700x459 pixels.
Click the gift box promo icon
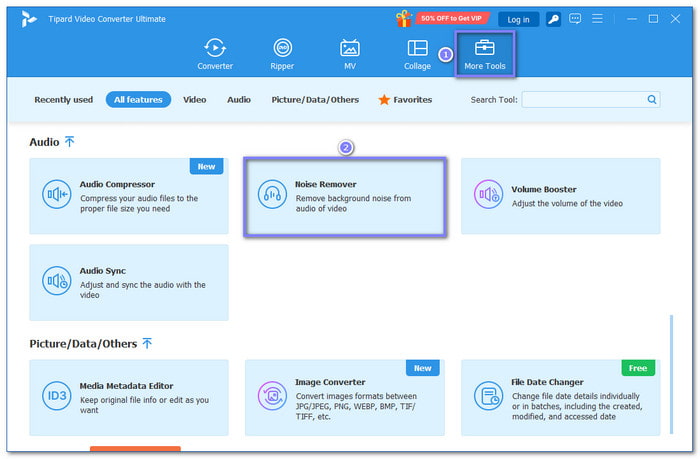(404, 19)
